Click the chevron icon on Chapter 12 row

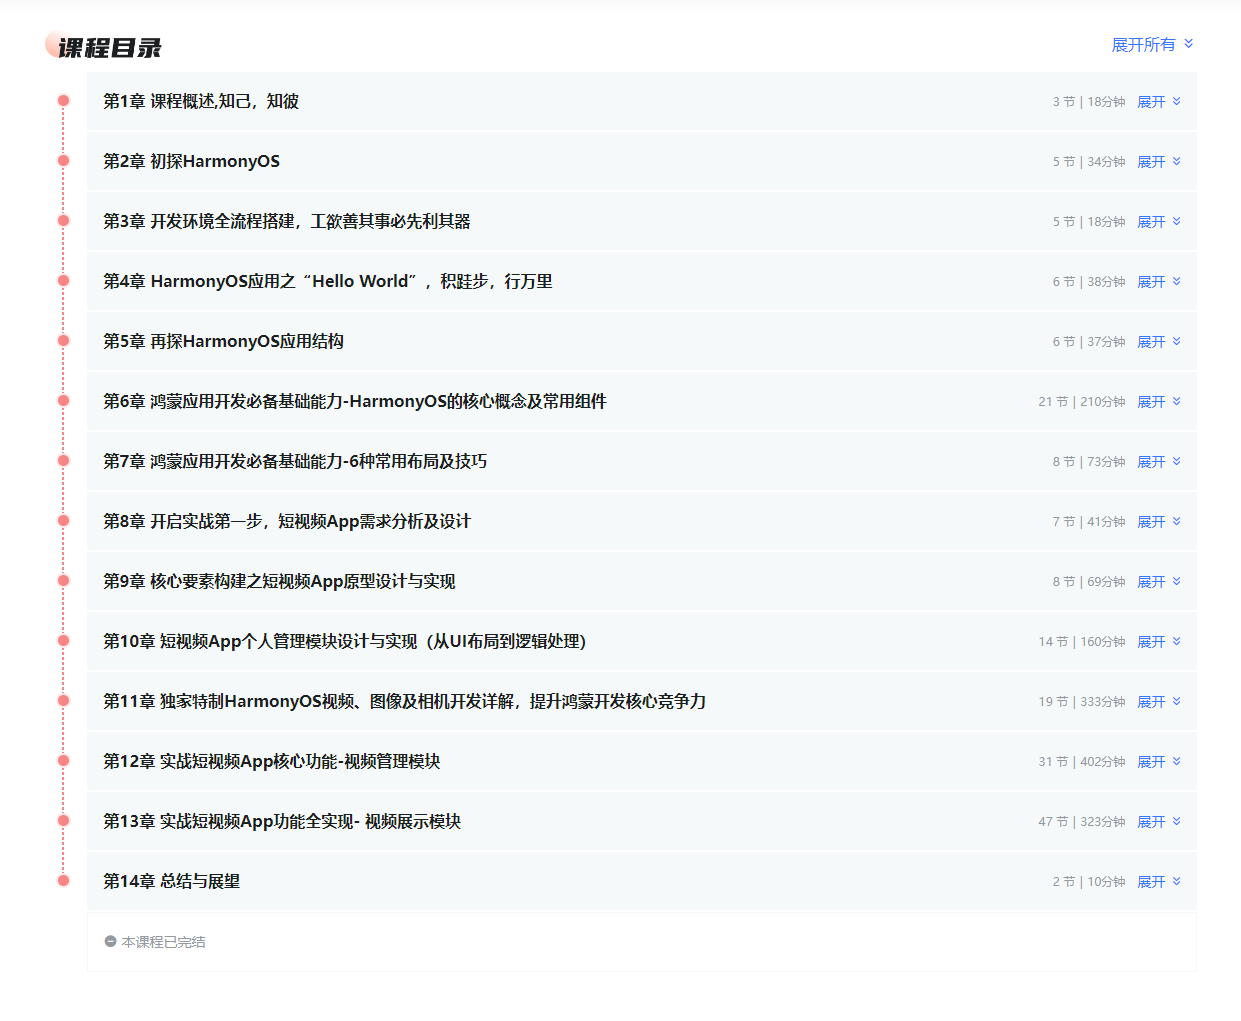[1176, 761]
